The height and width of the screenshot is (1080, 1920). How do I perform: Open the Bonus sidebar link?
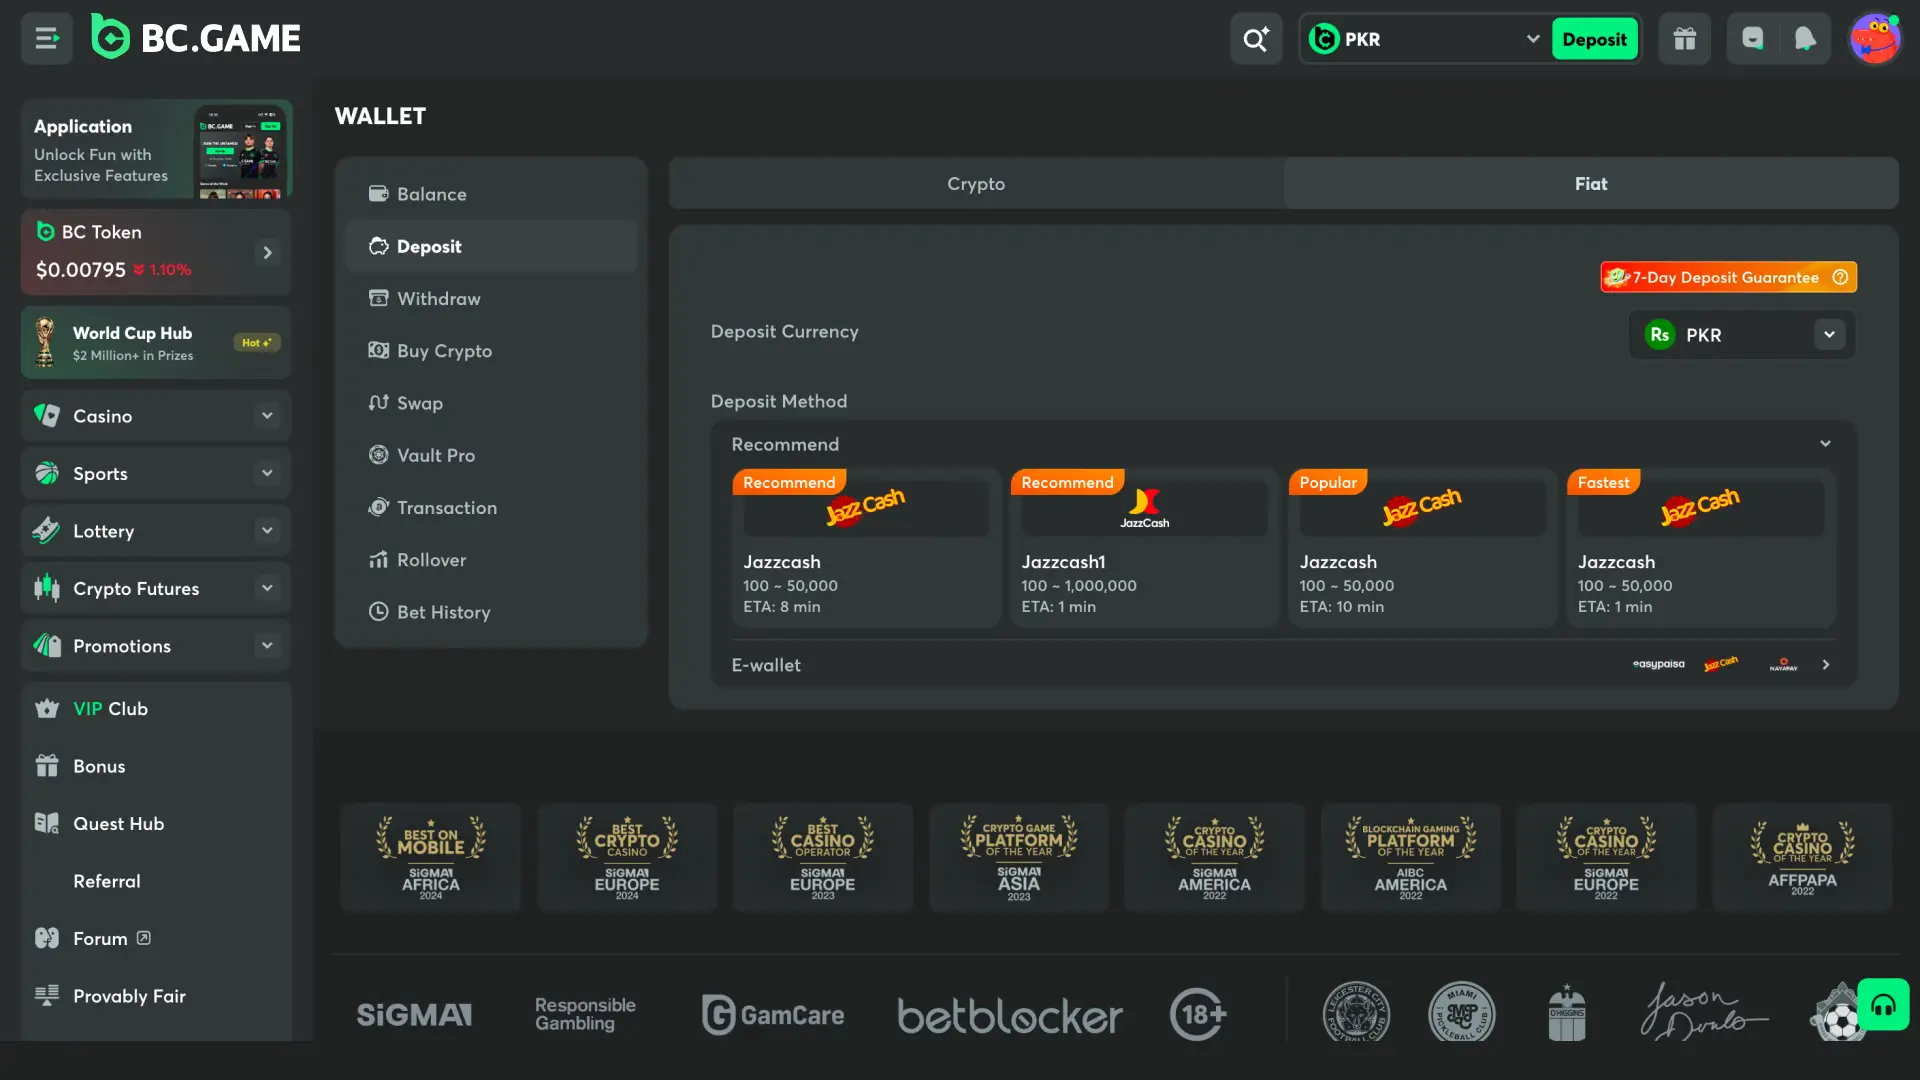tap(156, 766)
